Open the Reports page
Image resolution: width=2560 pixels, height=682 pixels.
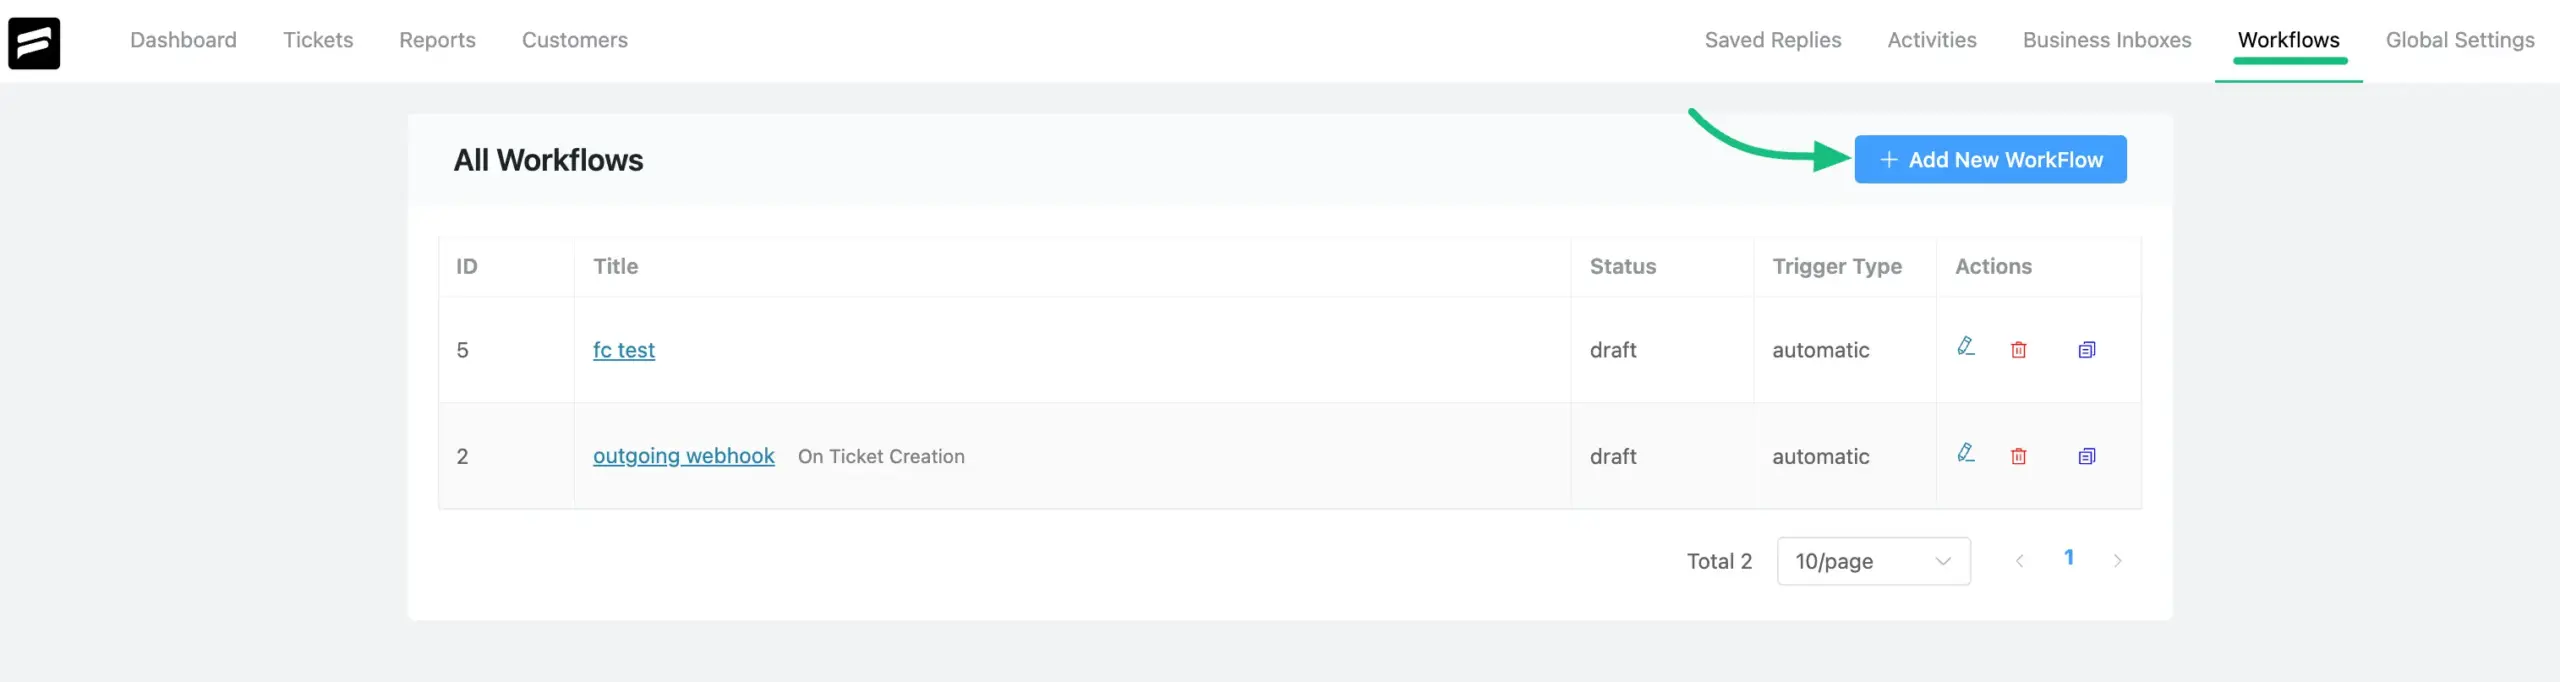tap(437, 40)
